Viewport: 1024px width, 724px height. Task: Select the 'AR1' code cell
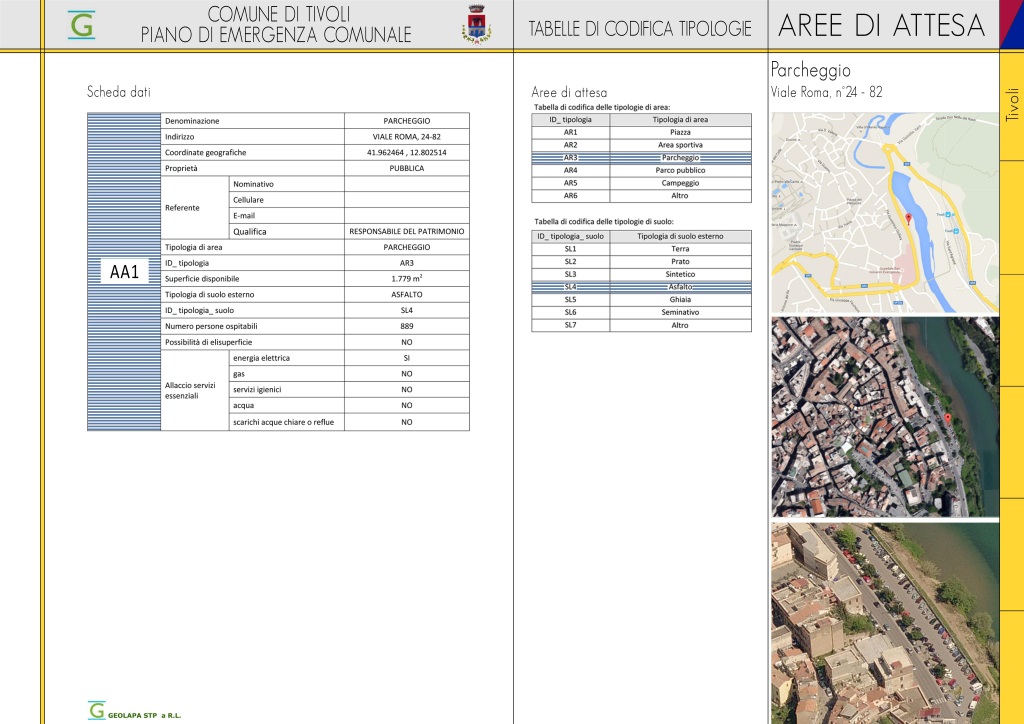click(x=571, y=133)
